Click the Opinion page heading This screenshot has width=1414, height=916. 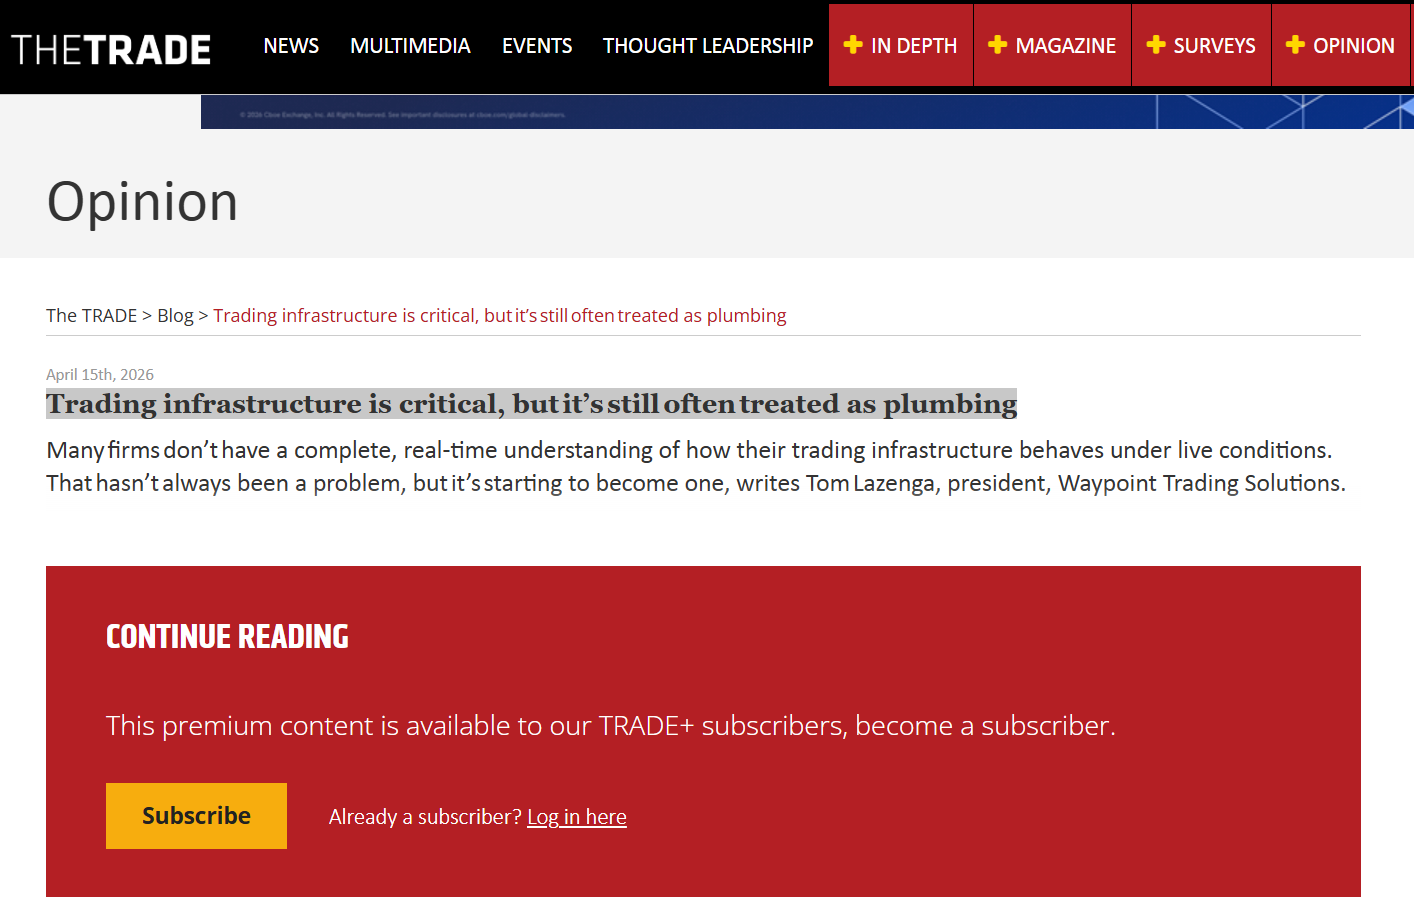click(x=143, y=202)
